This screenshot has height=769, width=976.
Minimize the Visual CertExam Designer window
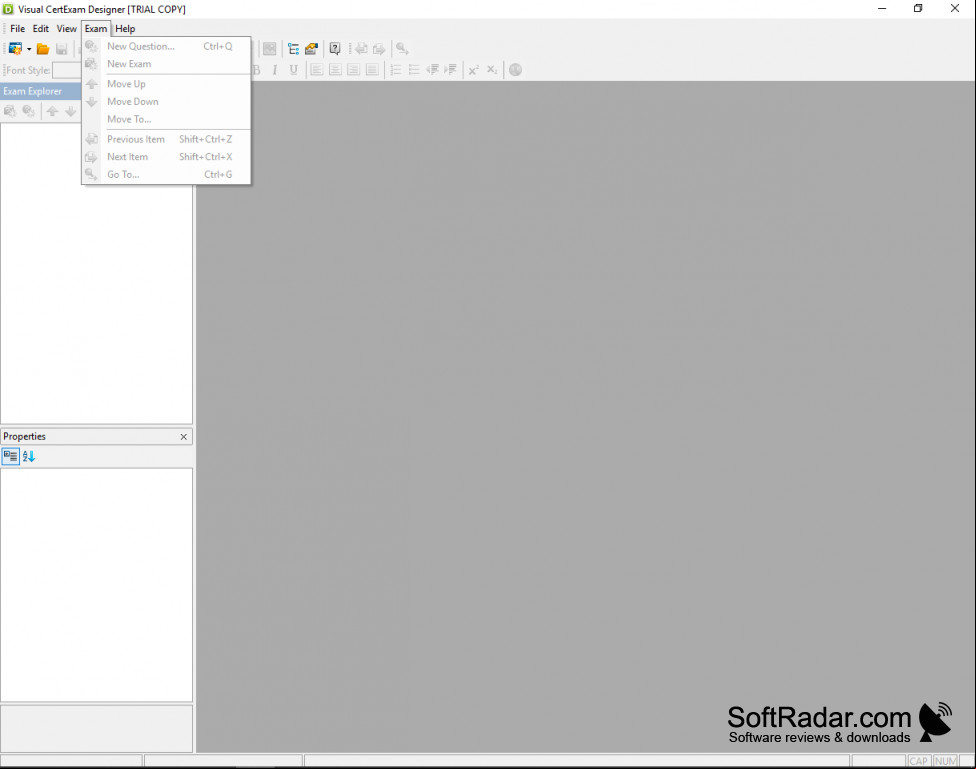(x=882, y=9)
